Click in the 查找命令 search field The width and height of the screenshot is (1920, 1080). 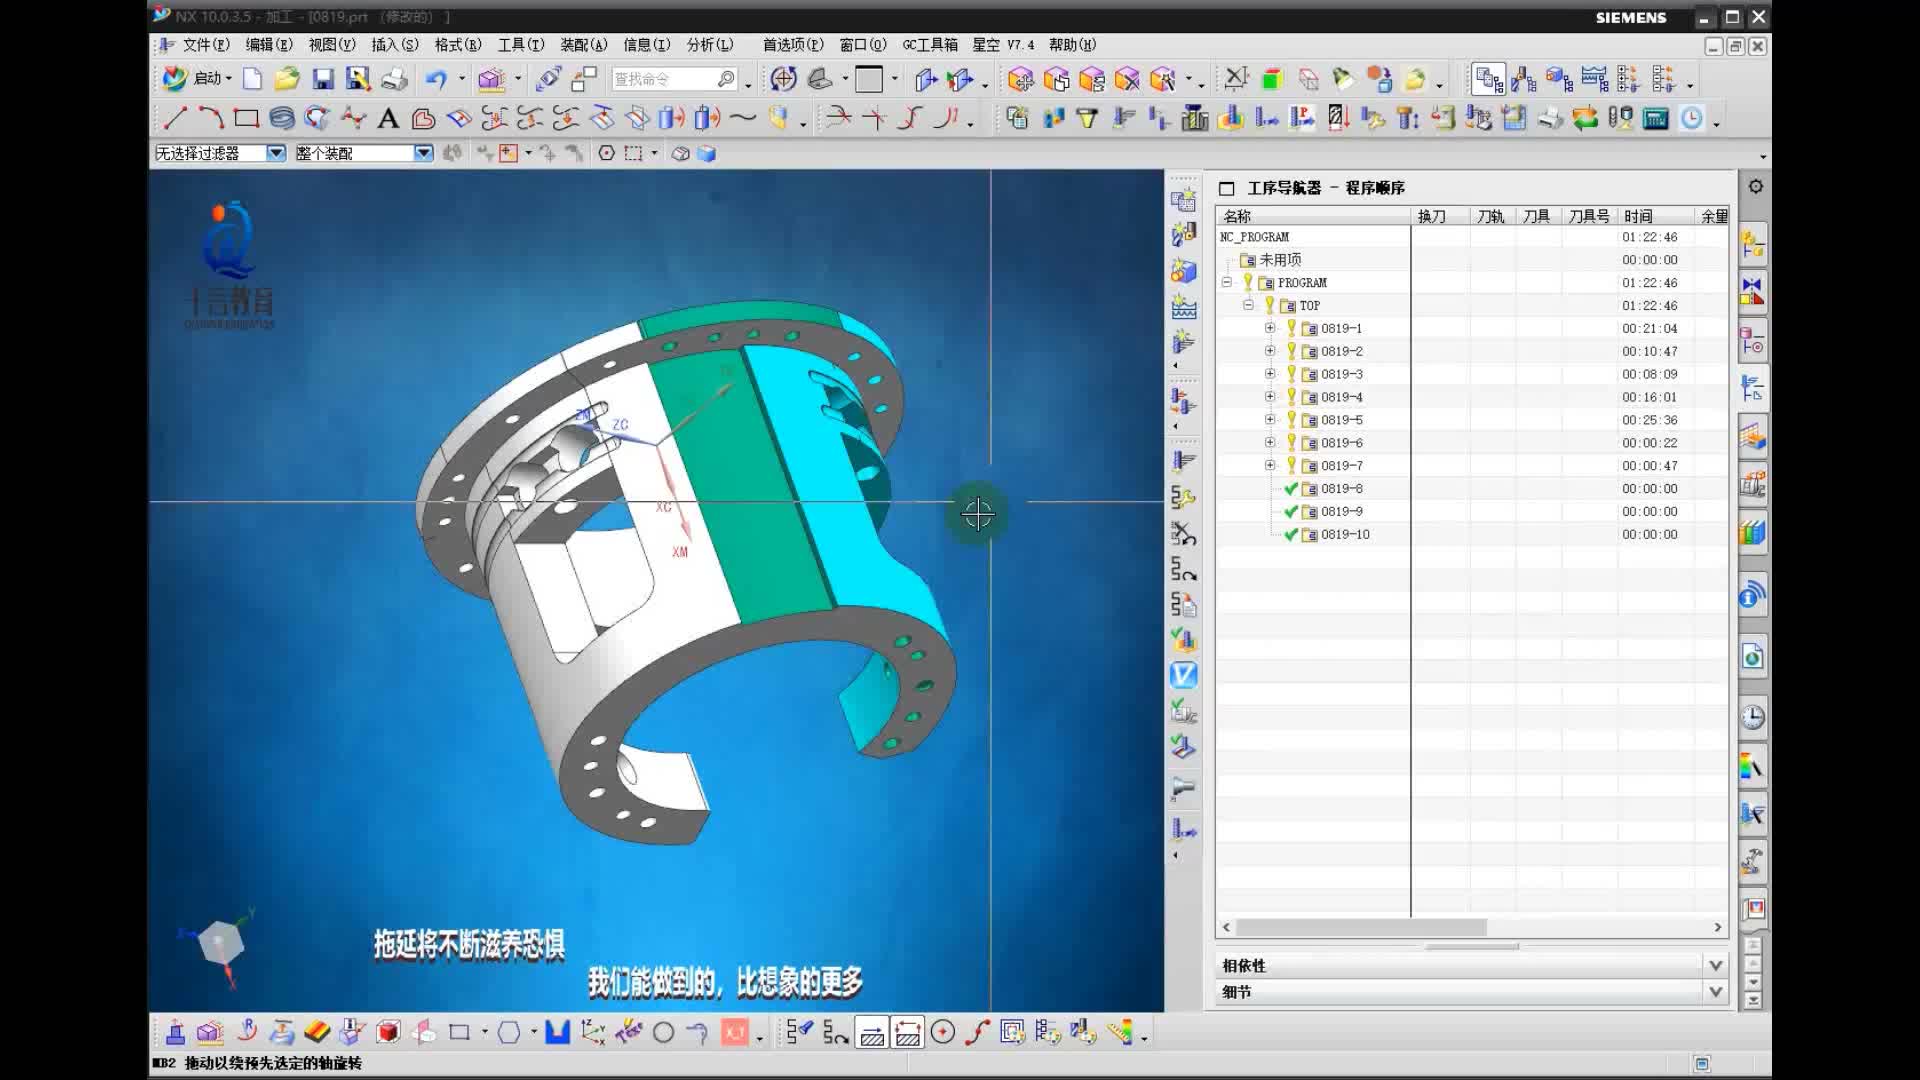(x=664, y=79)
